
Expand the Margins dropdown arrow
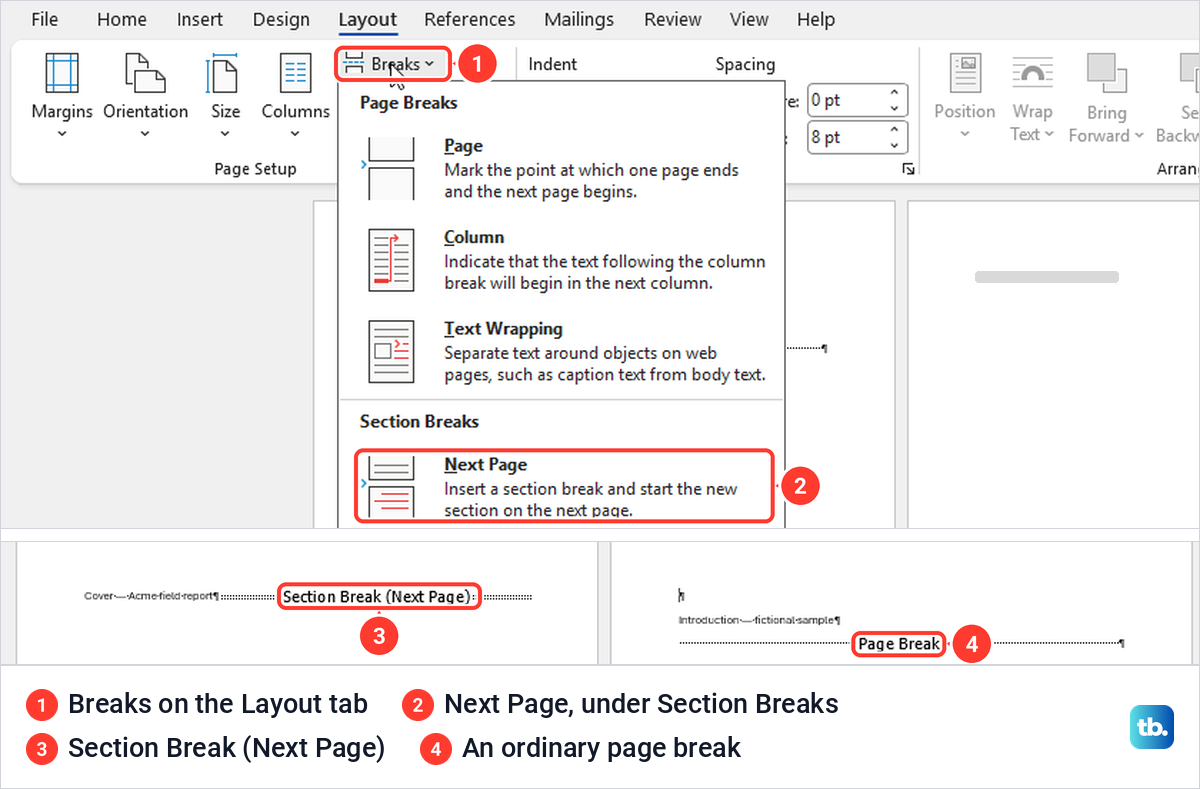(x=62, y=134)
